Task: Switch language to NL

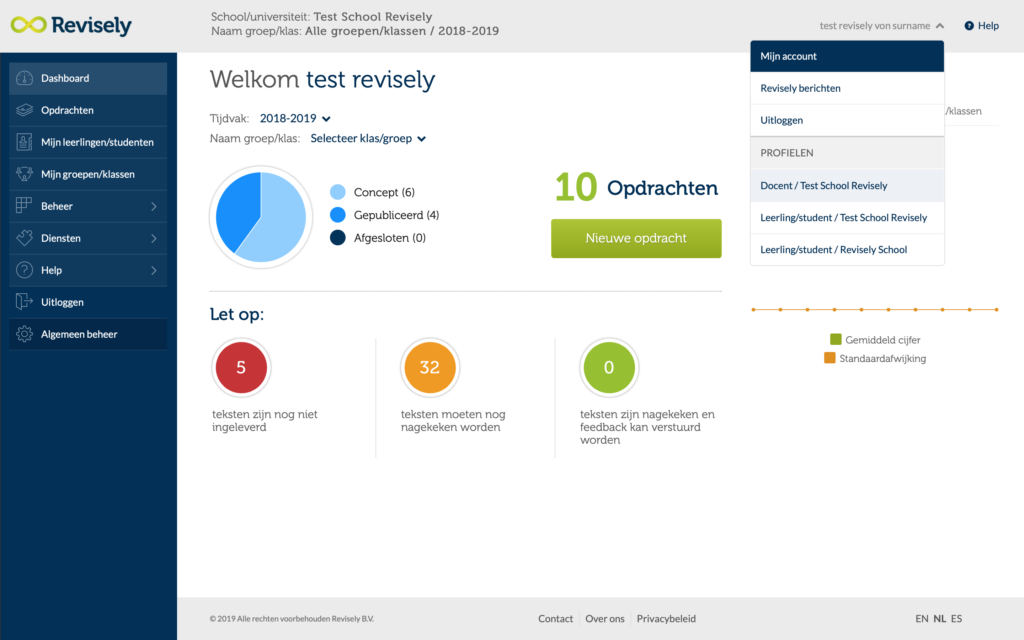Action: [x=939, y=618]
